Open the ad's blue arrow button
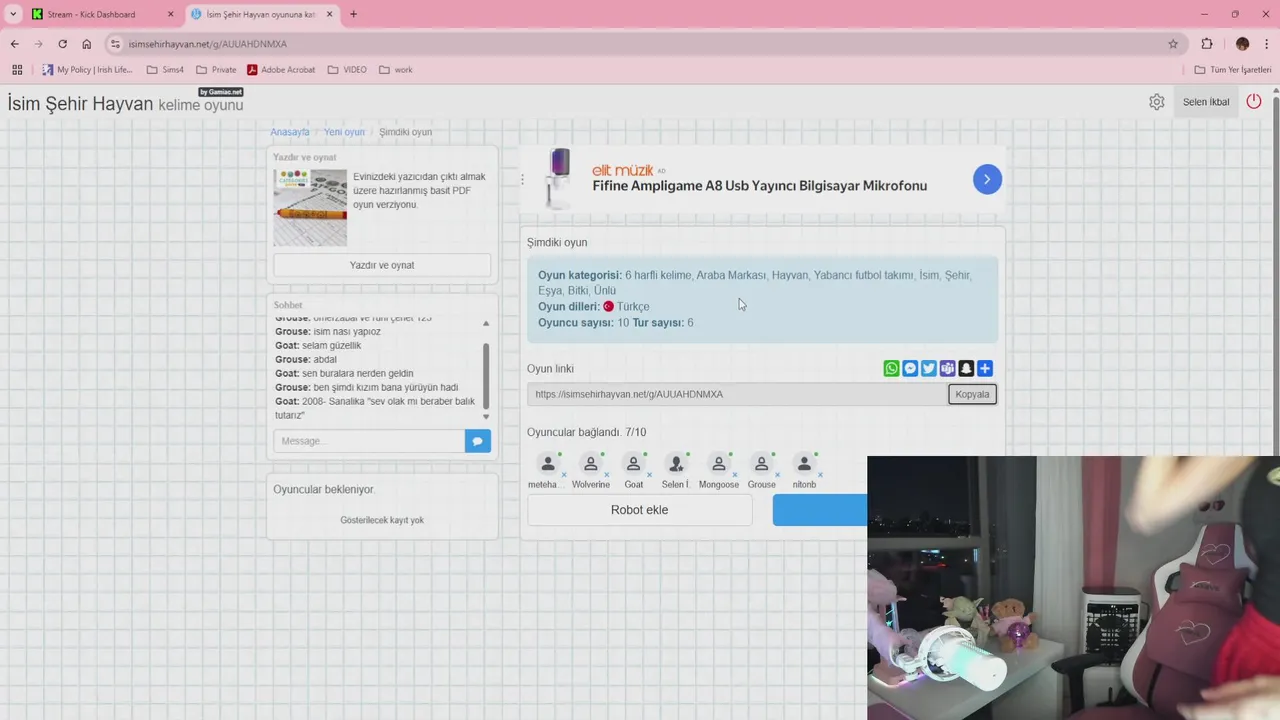The image size is (1280, 720). (x=987, y=179)
